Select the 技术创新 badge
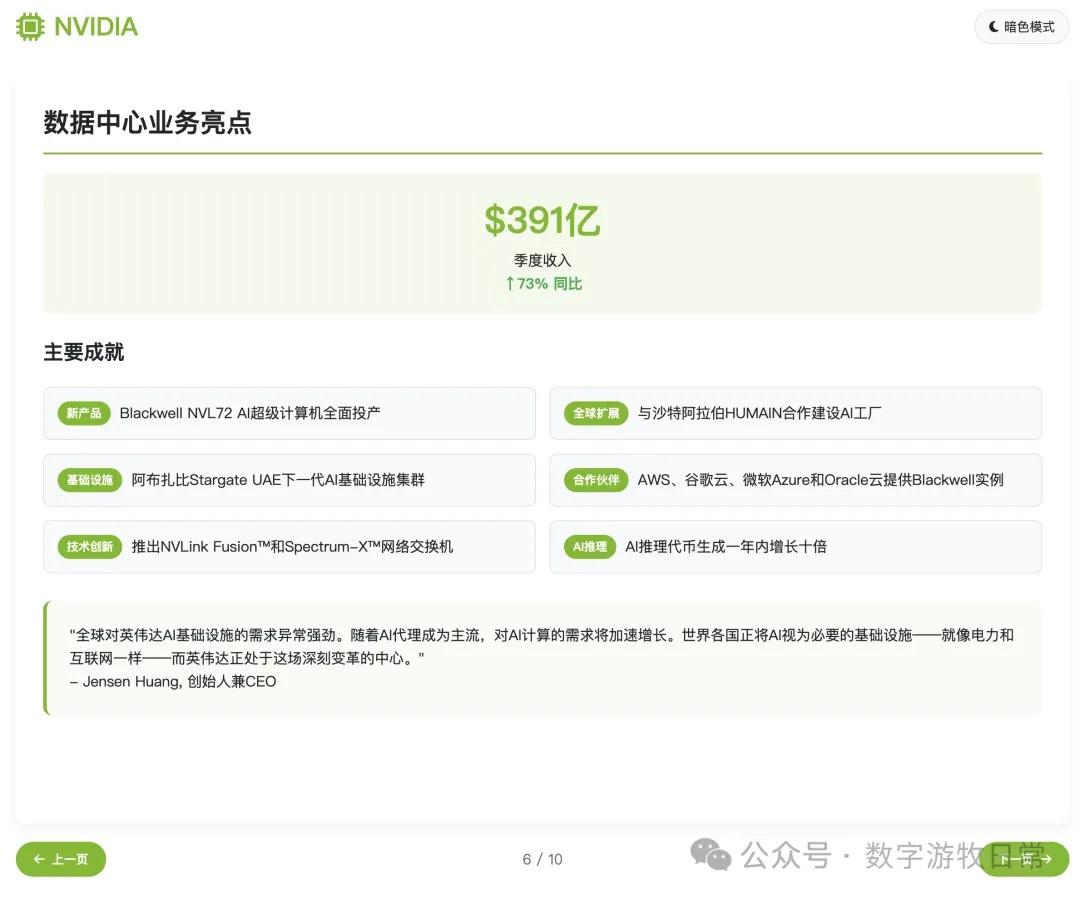The image size is (1080, 899). (89, 547)
